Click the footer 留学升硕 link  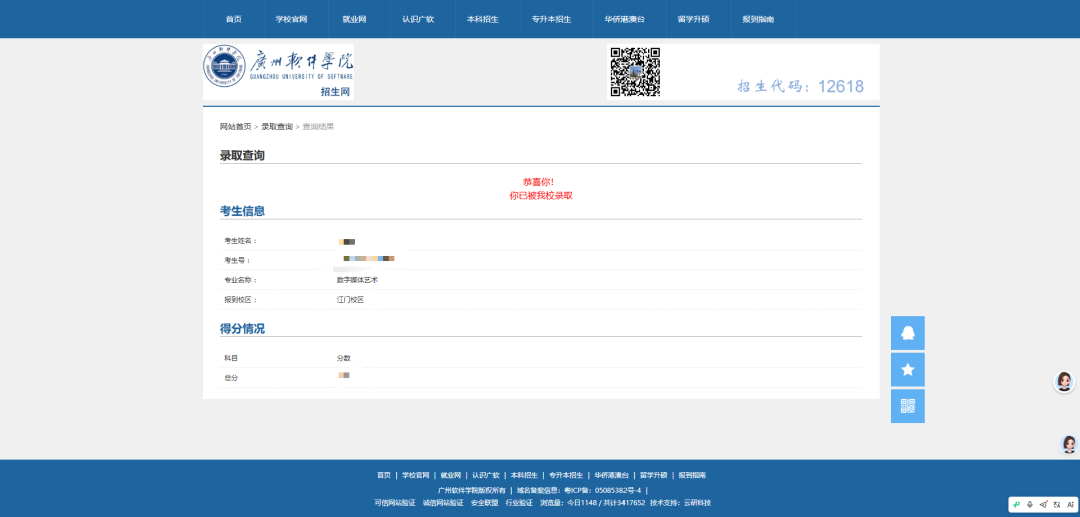[x=654, y=475]
